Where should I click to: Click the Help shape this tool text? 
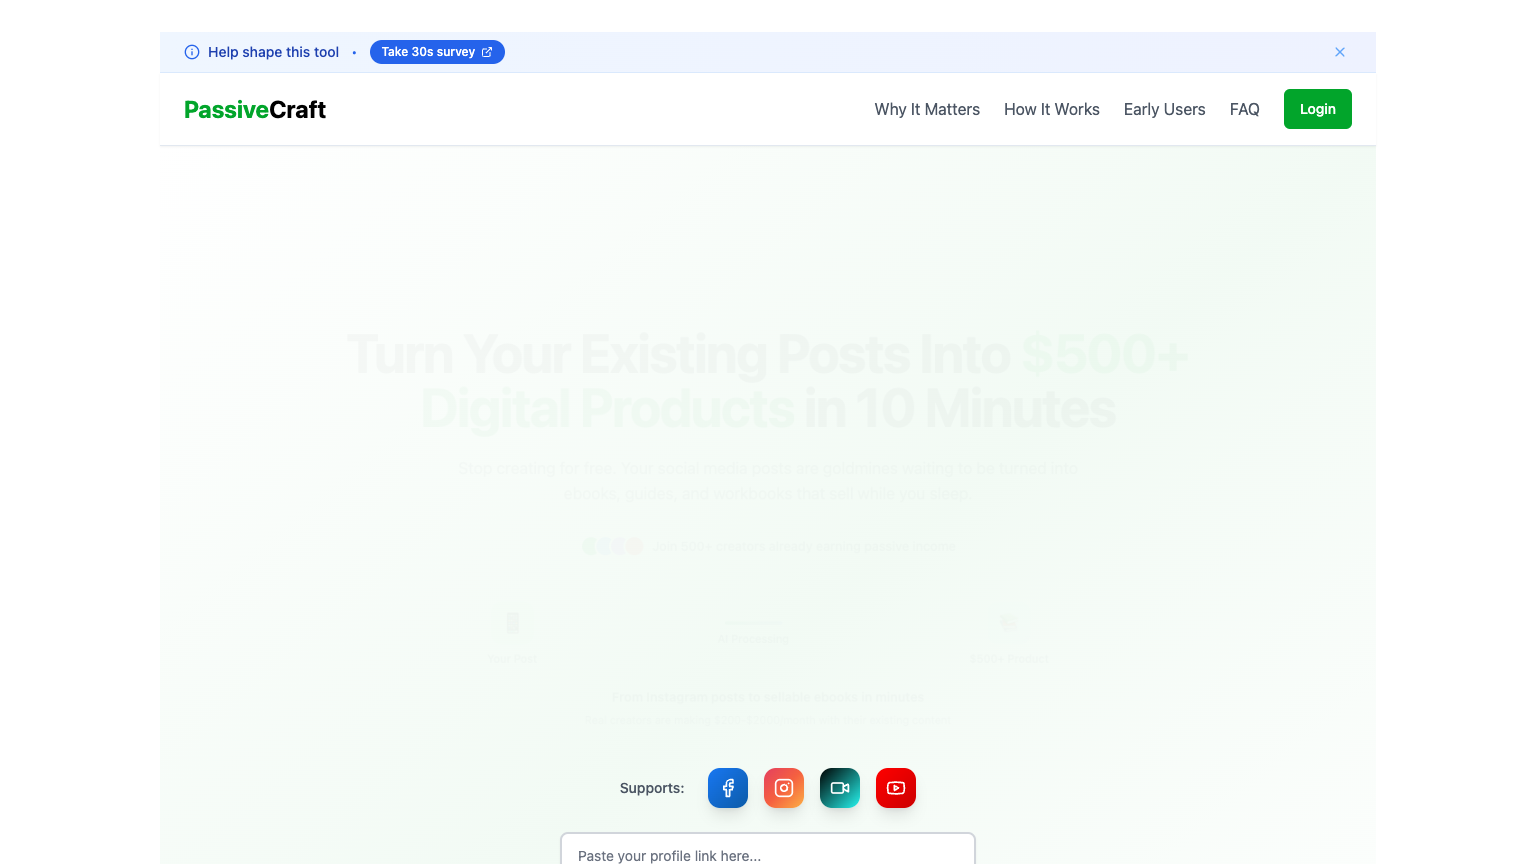[x=273, y=52]
